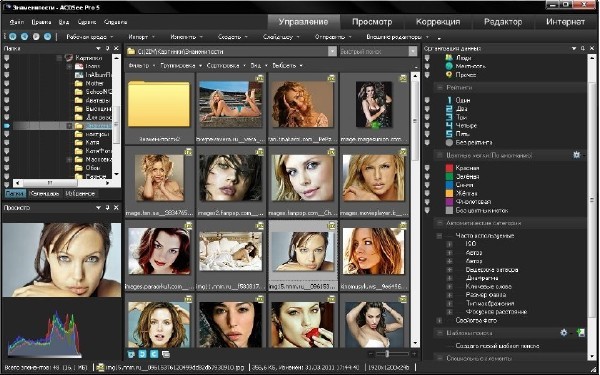
Task: Collapse the Рейтинги section
Action: click(x=439, y=88)
